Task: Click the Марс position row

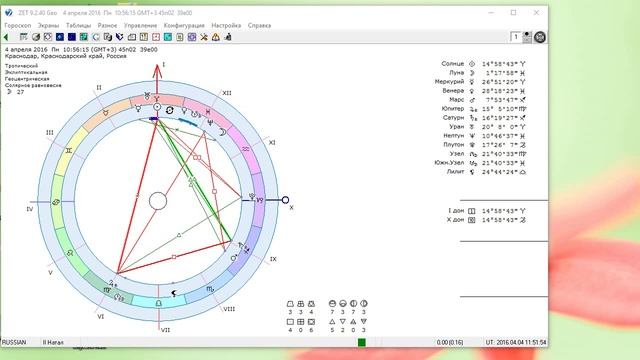Action: click(x=488, y=100)
